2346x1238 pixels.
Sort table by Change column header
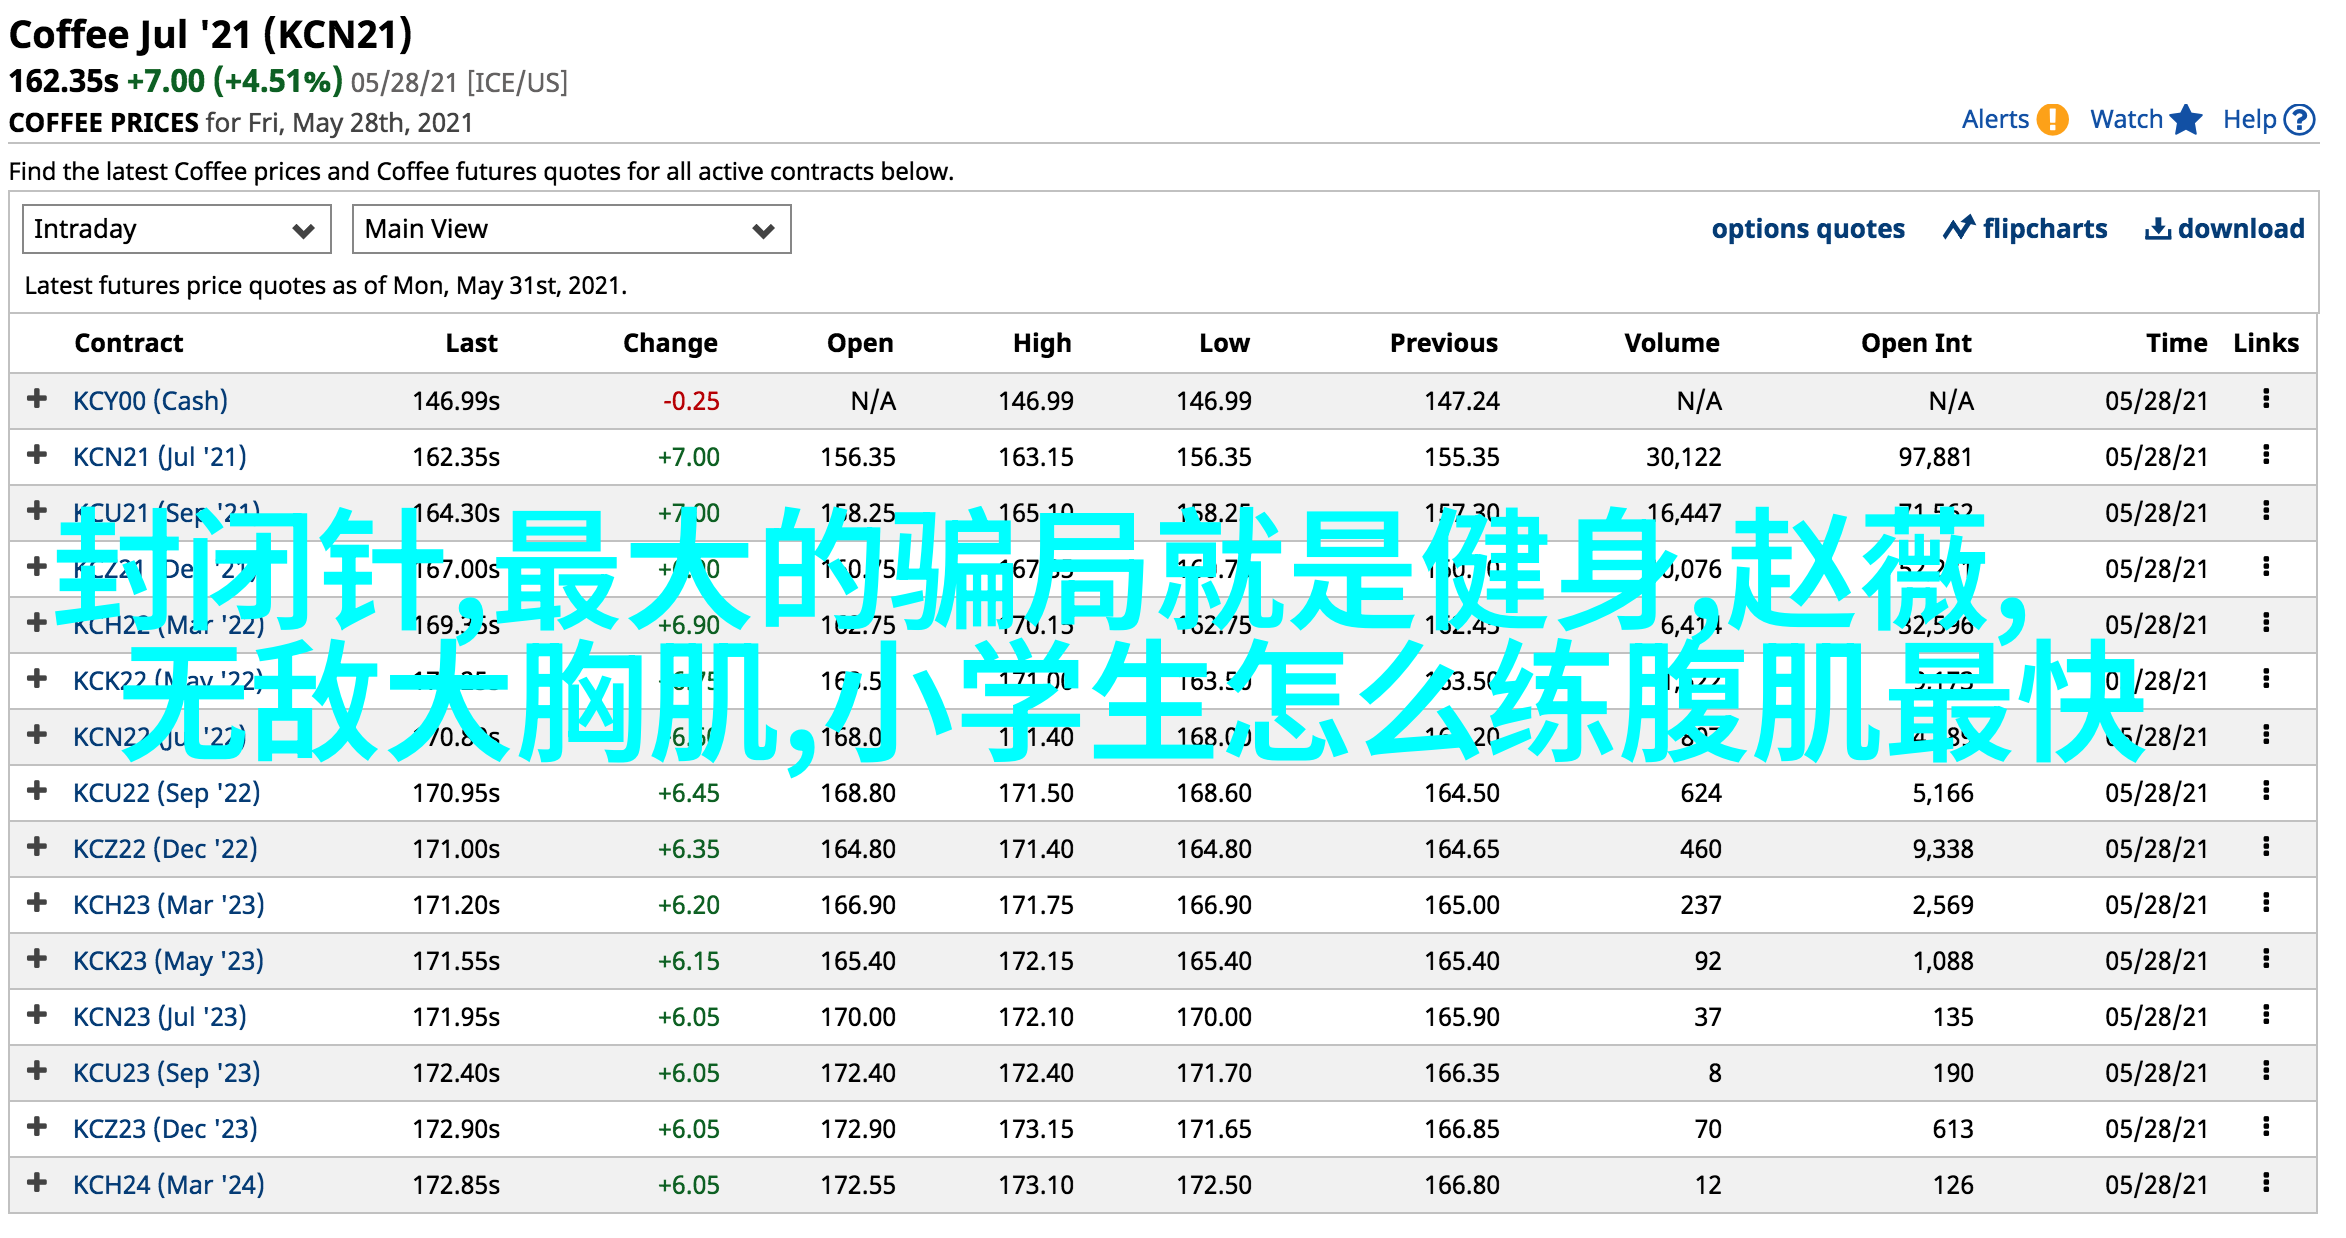point(669,343)
